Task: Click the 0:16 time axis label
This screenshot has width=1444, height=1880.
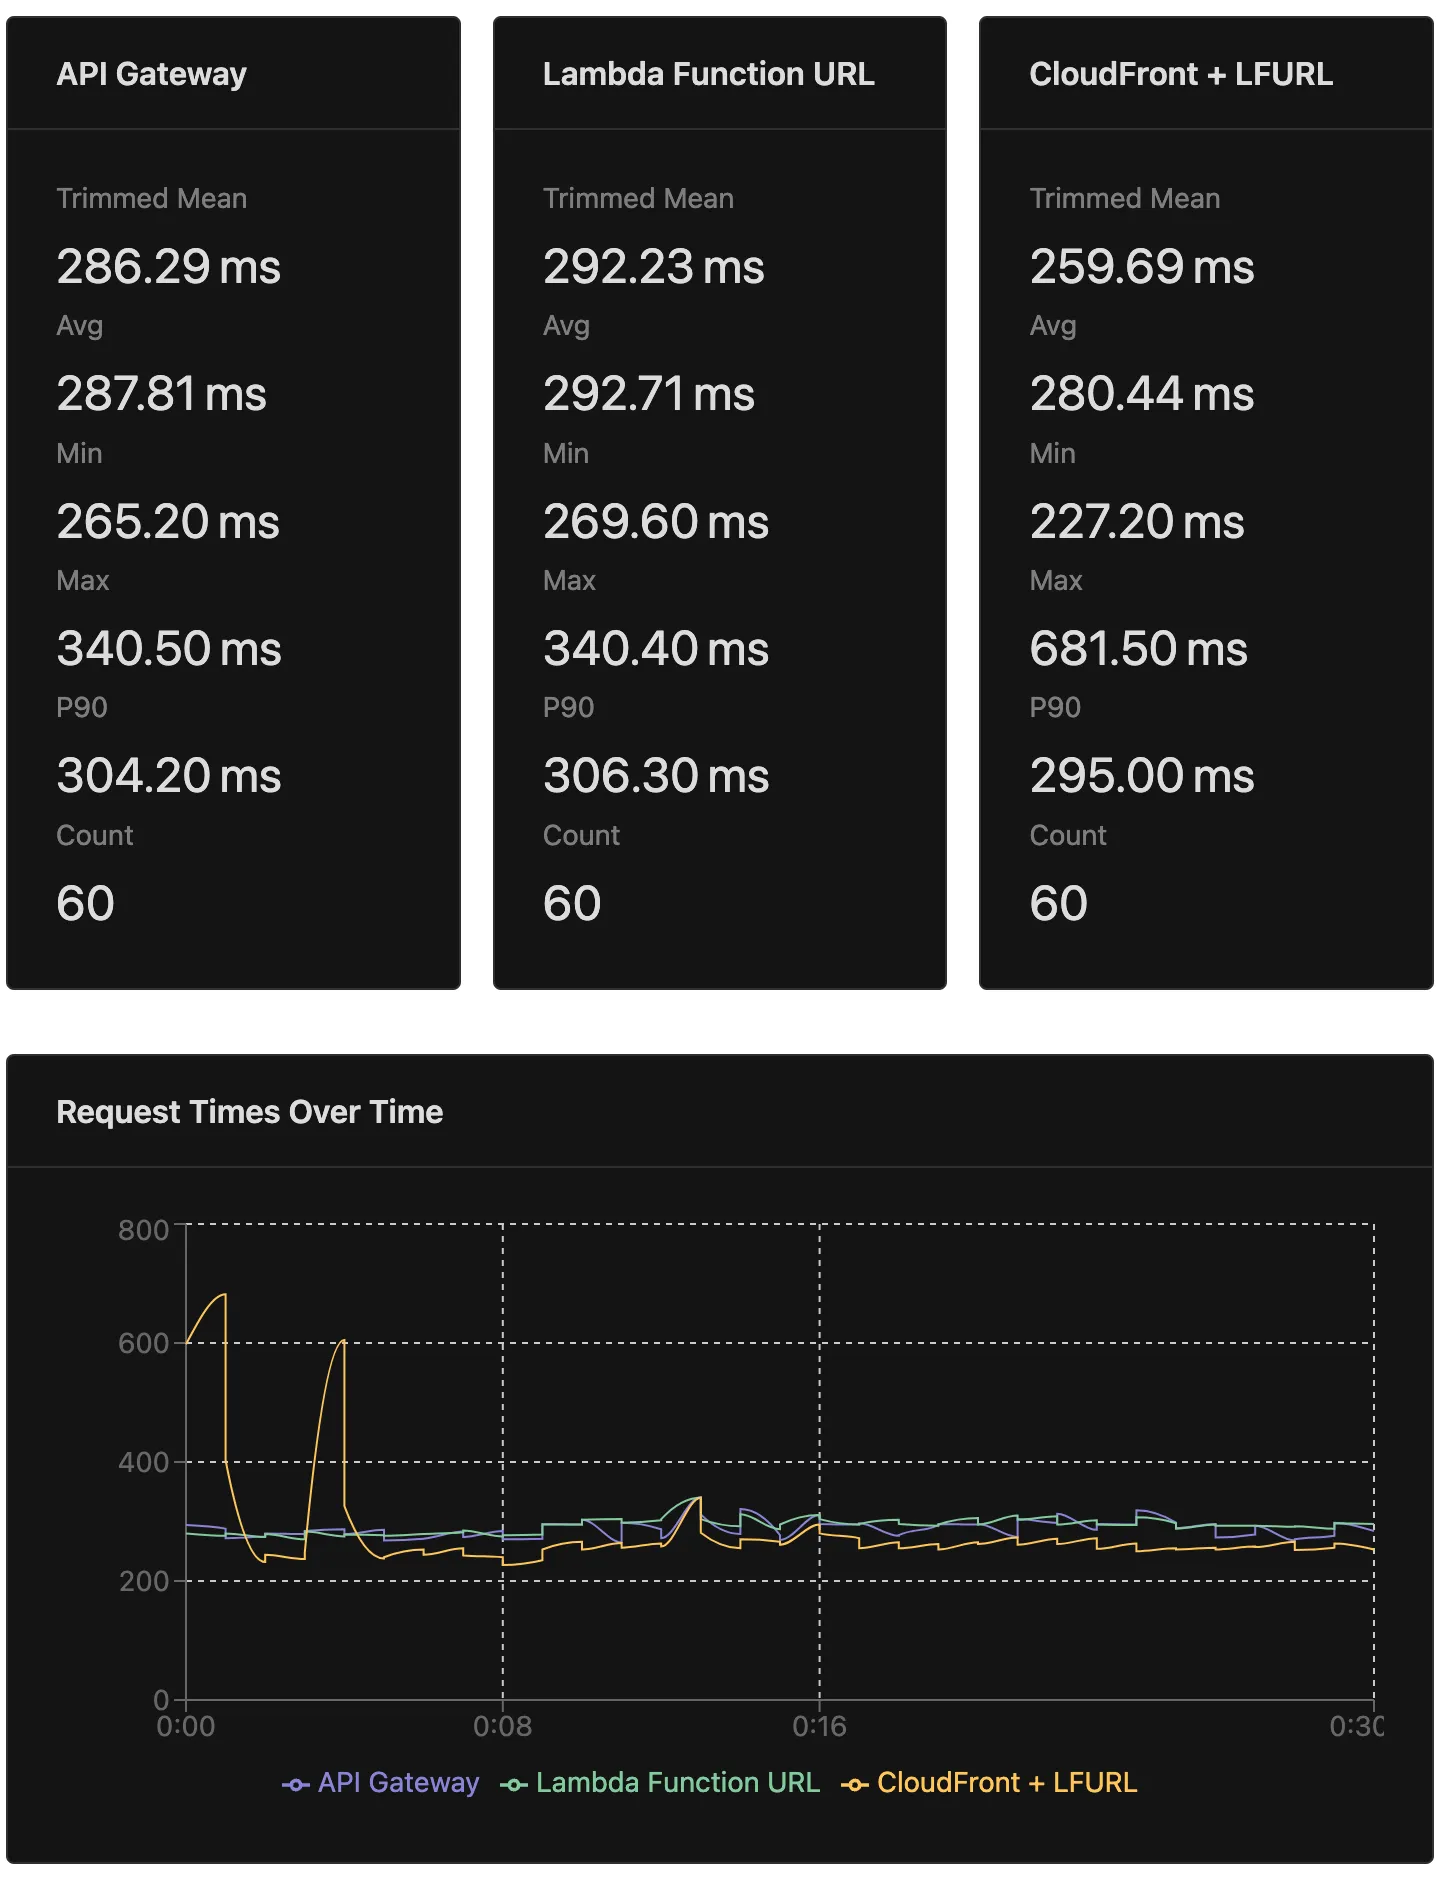Action: [x=819, y=1727]
